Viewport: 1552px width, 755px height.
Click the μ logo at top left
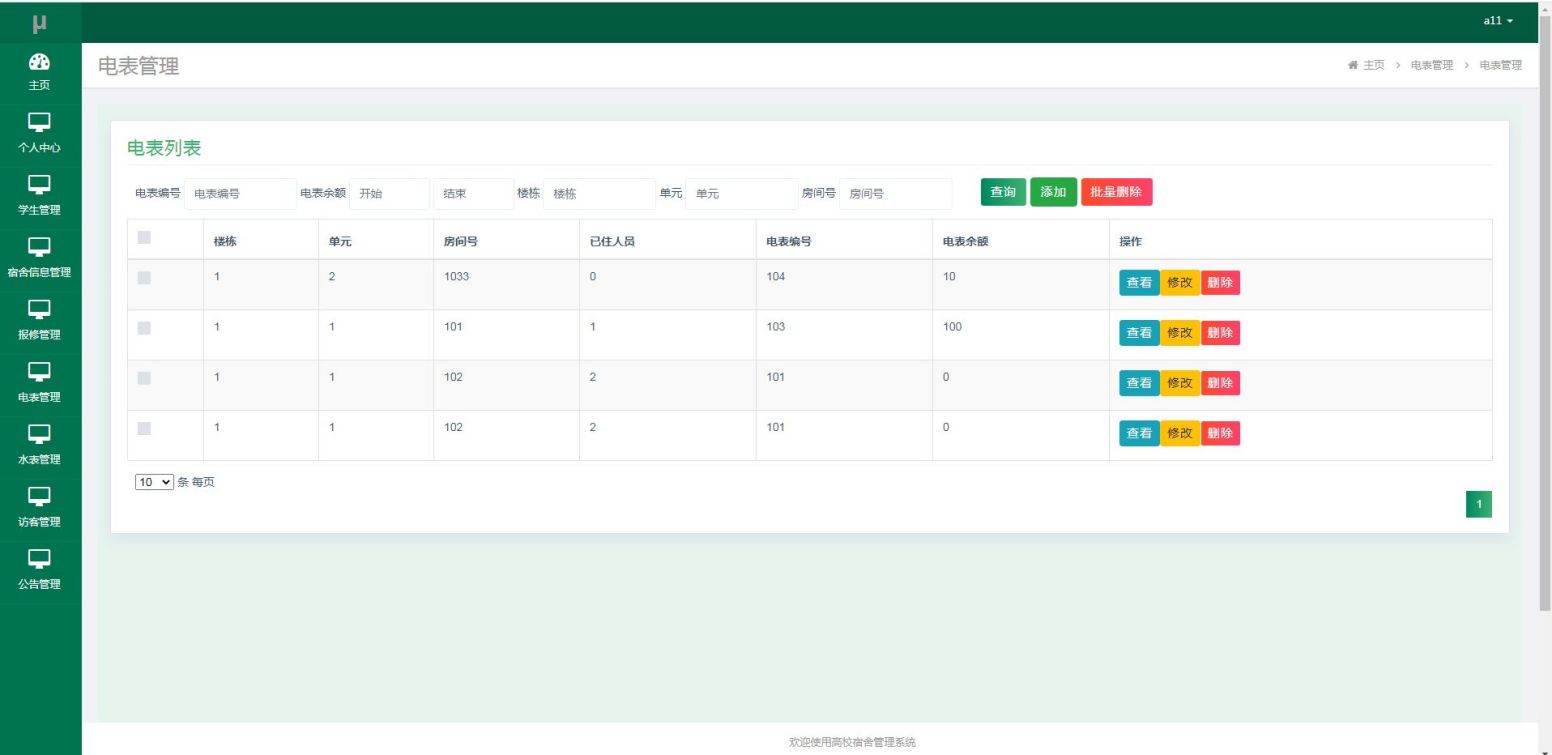pyautogui.click(x=40, y=22)
